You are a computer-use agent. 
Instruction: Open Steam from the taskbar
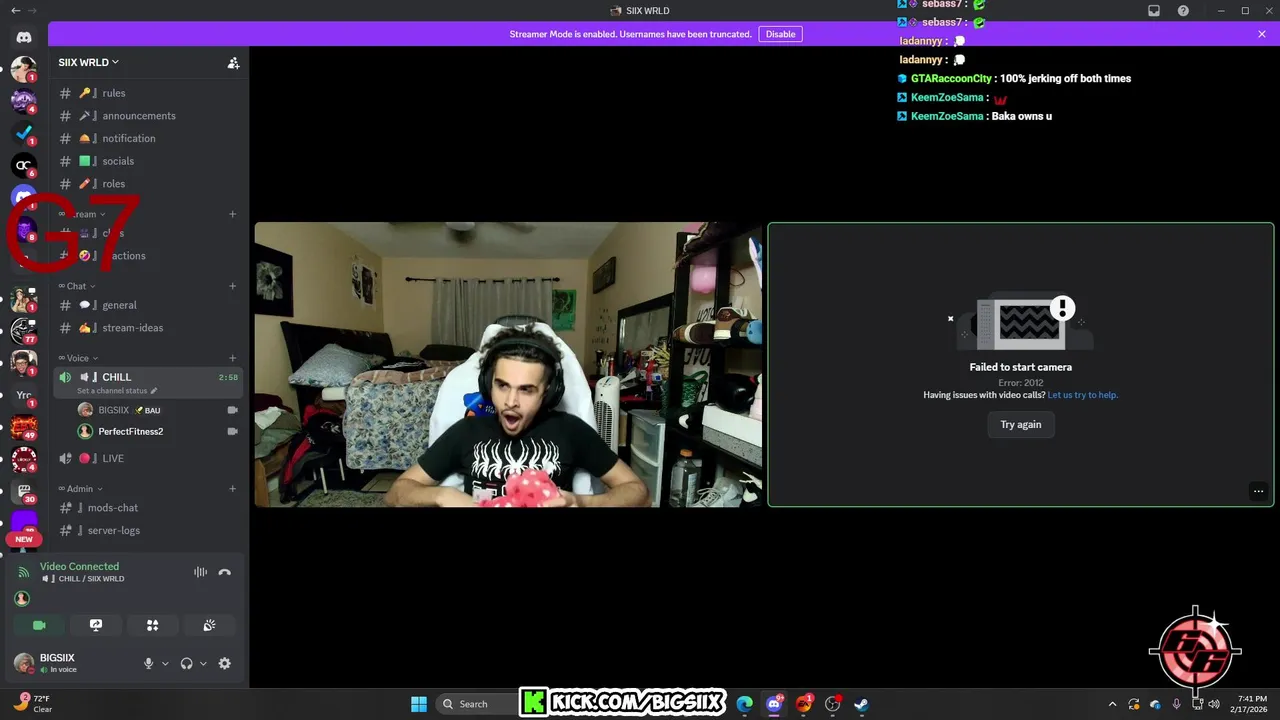click(x=861, y=704)
